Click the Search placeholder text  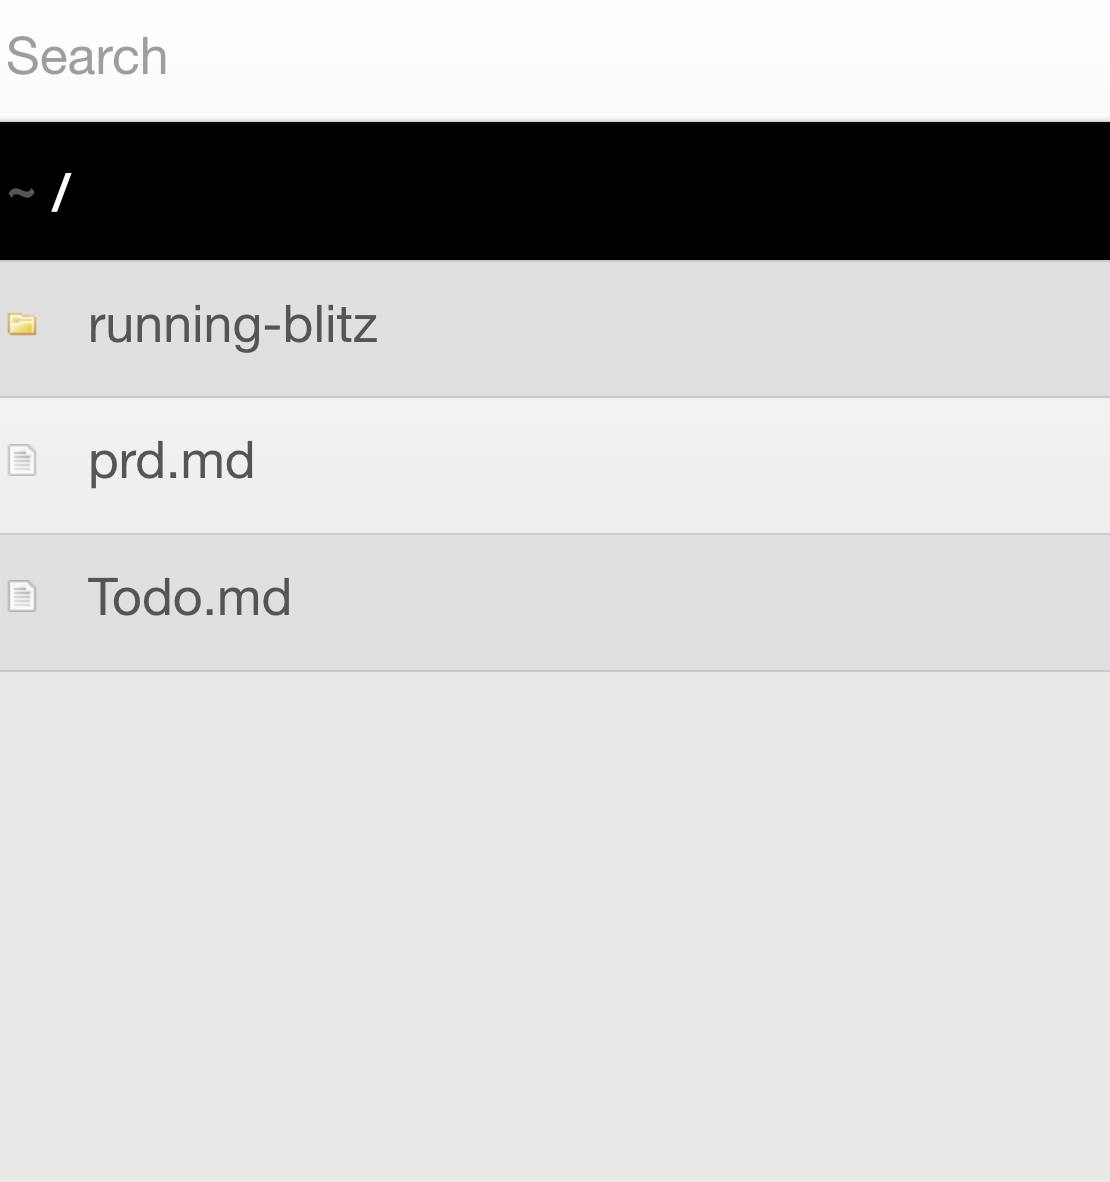click(x=87, y=57)
